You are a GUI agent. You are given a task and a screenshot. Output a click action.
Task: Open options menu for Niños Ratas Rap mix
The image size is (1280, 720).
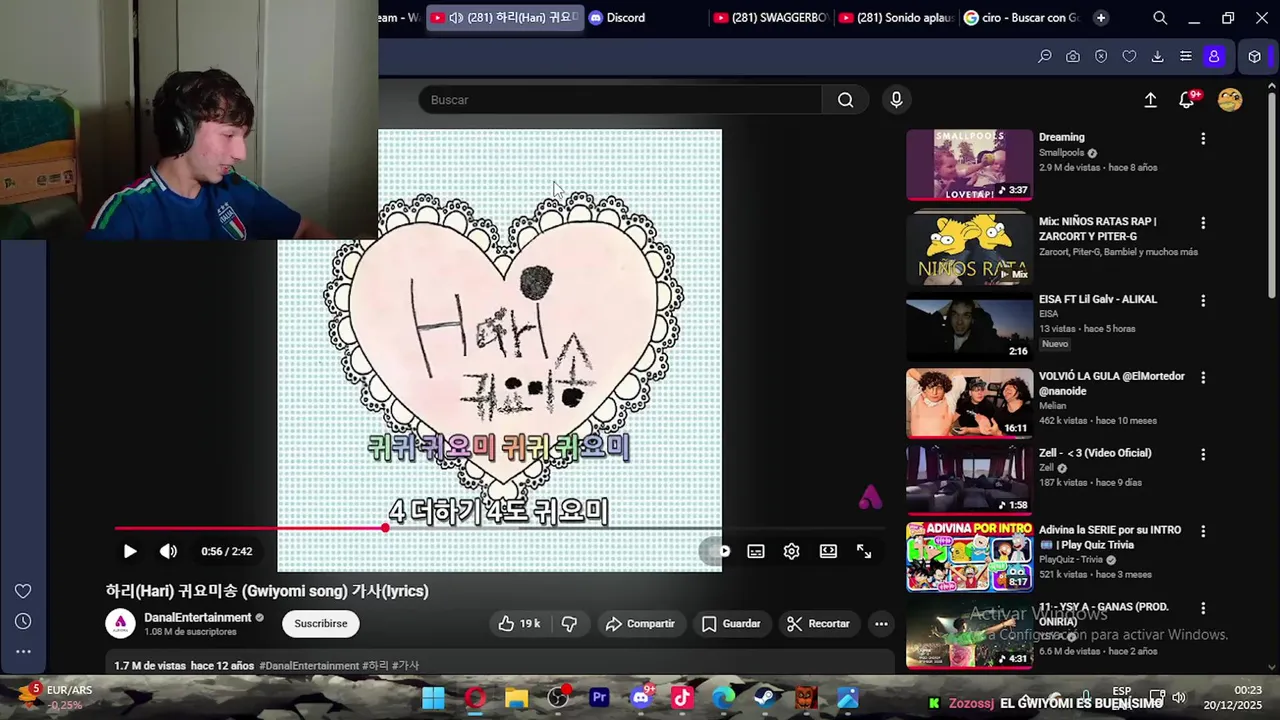[1203, 223]
